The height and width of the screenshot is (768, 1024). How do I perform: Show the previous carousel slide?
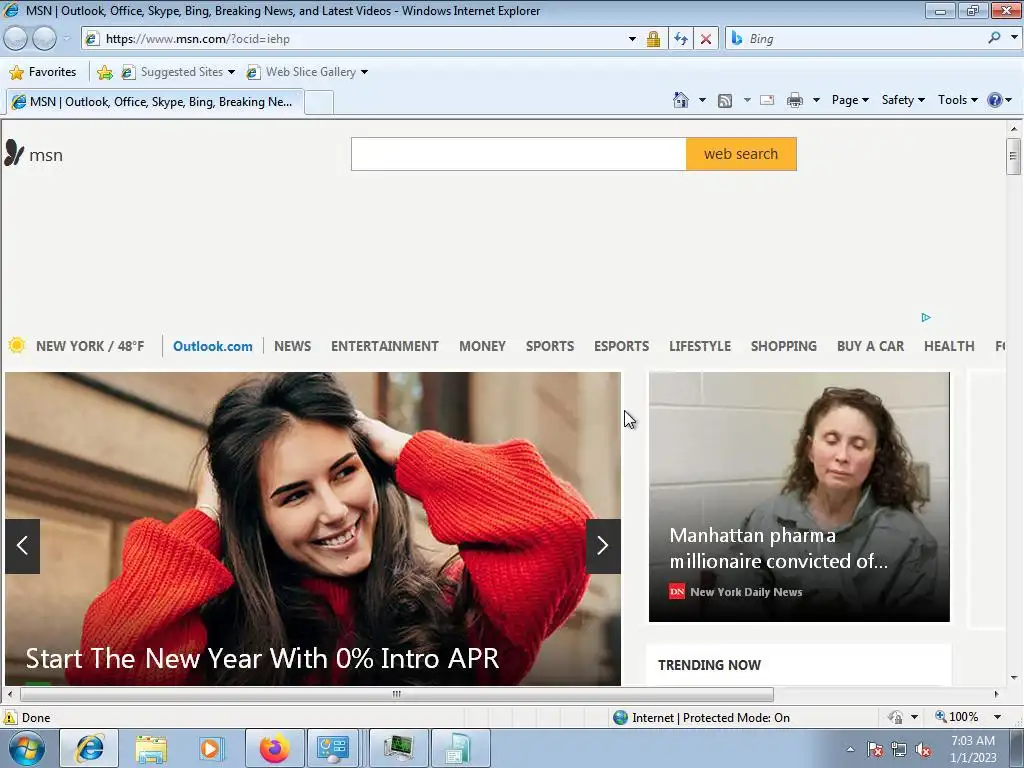tap(23, 546)
